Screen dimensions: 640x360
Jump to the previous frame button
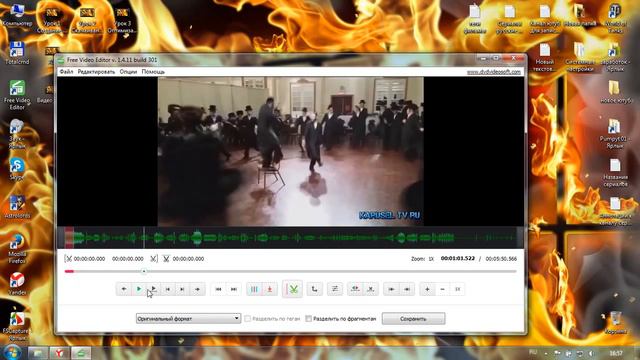point(168,289)
